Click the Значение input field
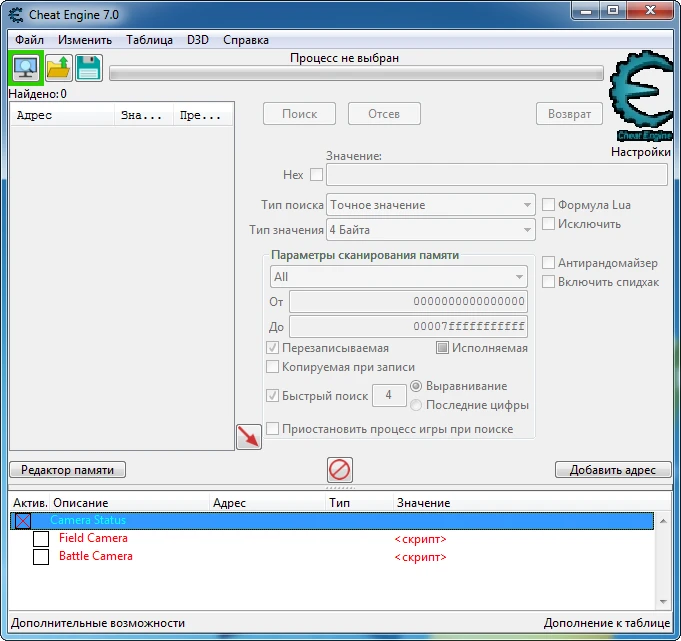The width and height of the screenshot is (681, 641). [x=497, y=175]
